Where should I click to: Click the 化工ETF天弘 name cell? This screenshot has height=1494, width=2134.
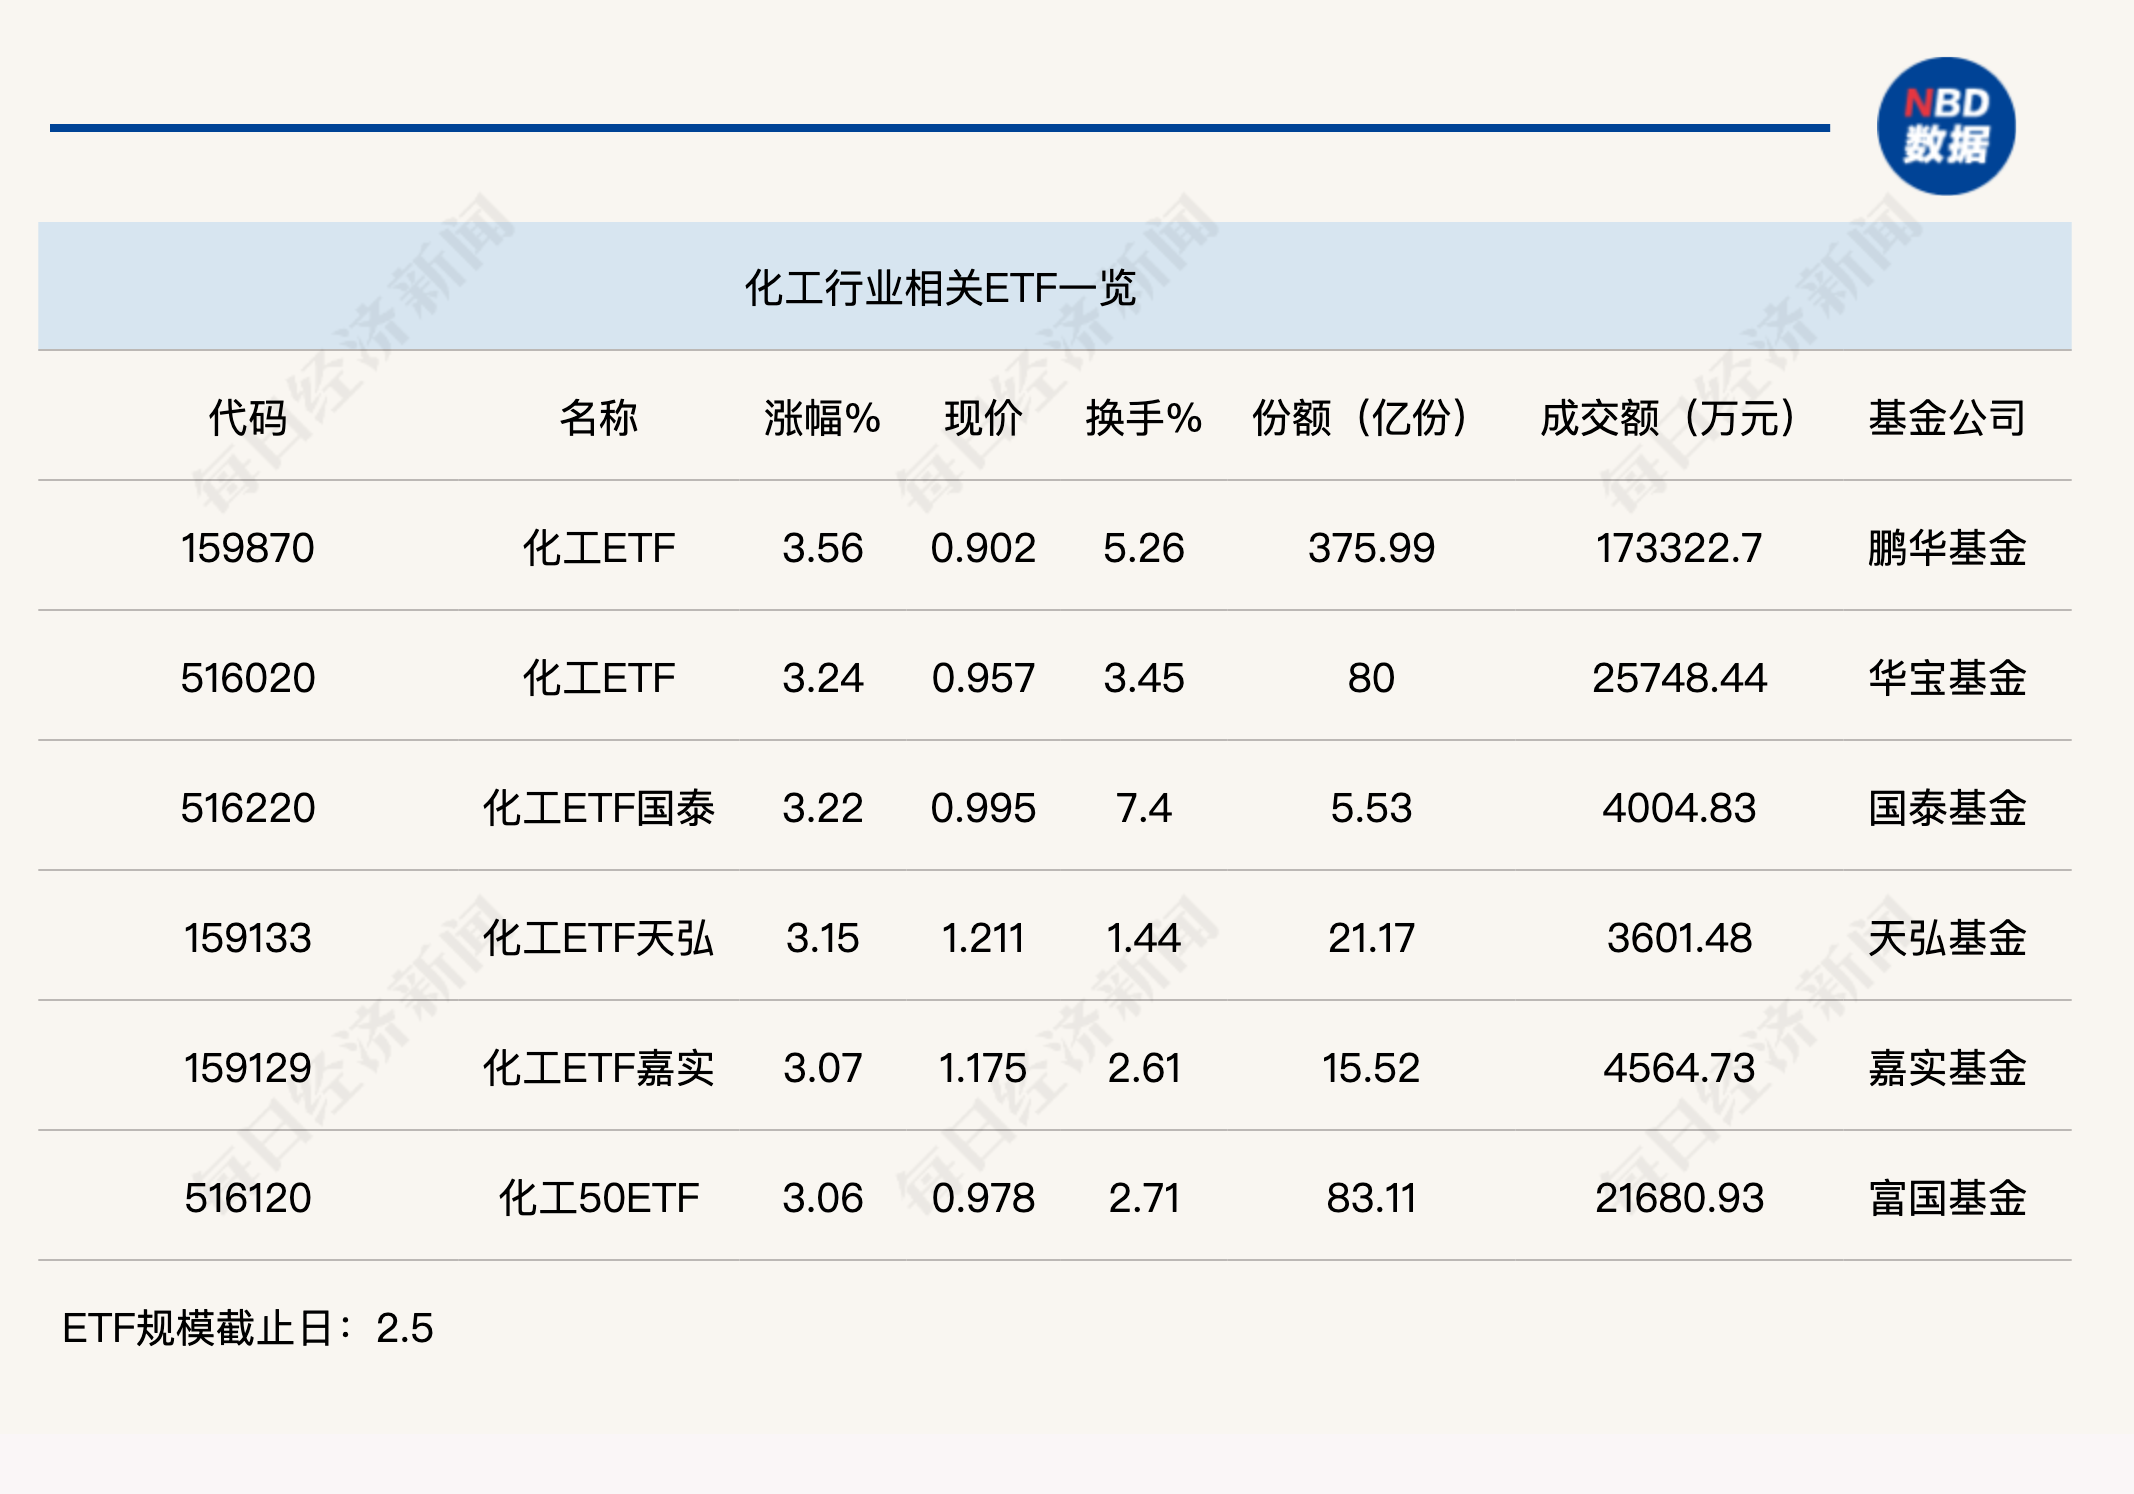pos(598,938)
